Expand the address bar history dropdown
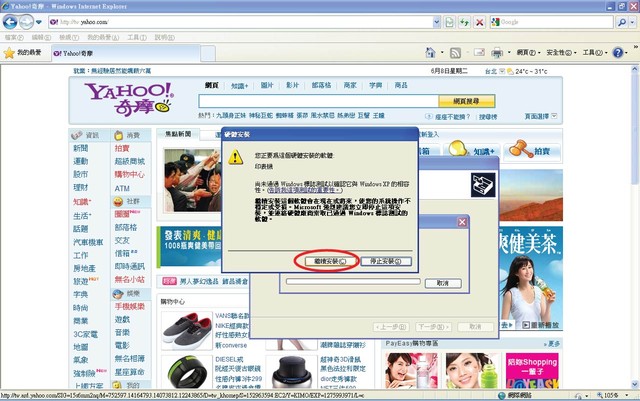The height and width of the screenshot is (401, 640). pos(436,22)
